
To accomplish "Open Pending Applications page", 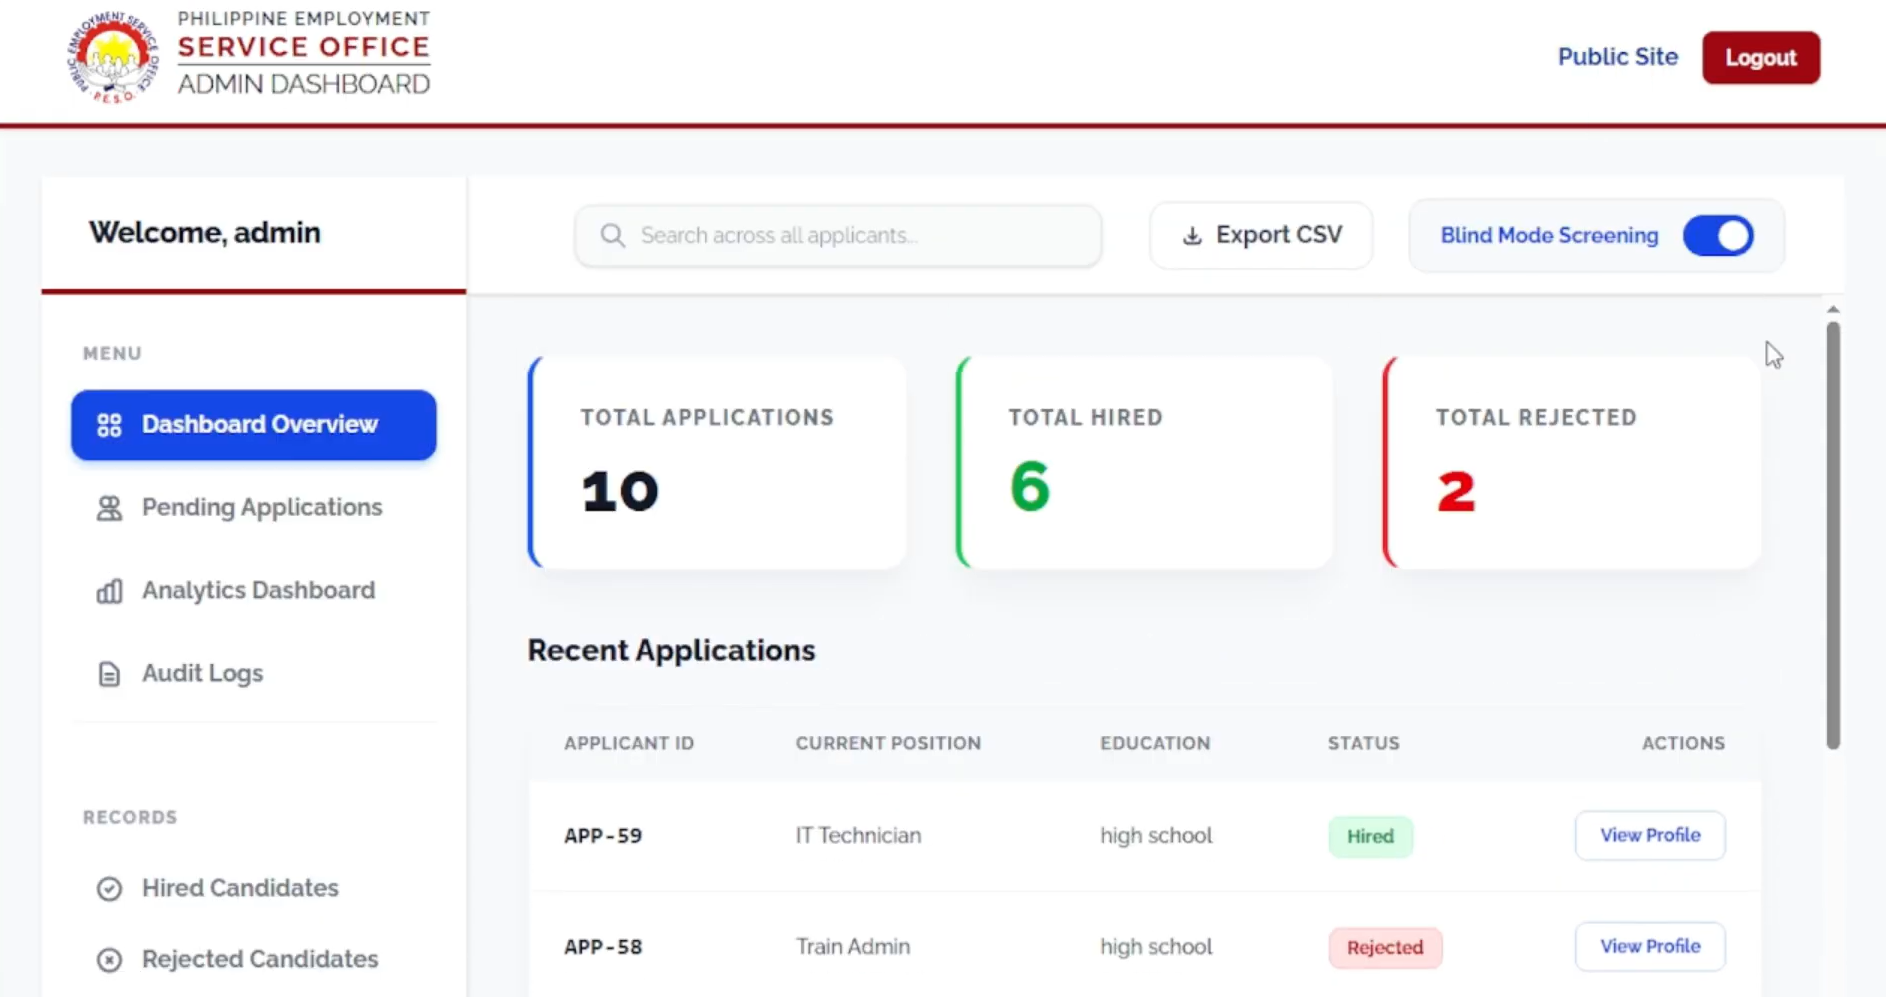I will coord(254,508).
